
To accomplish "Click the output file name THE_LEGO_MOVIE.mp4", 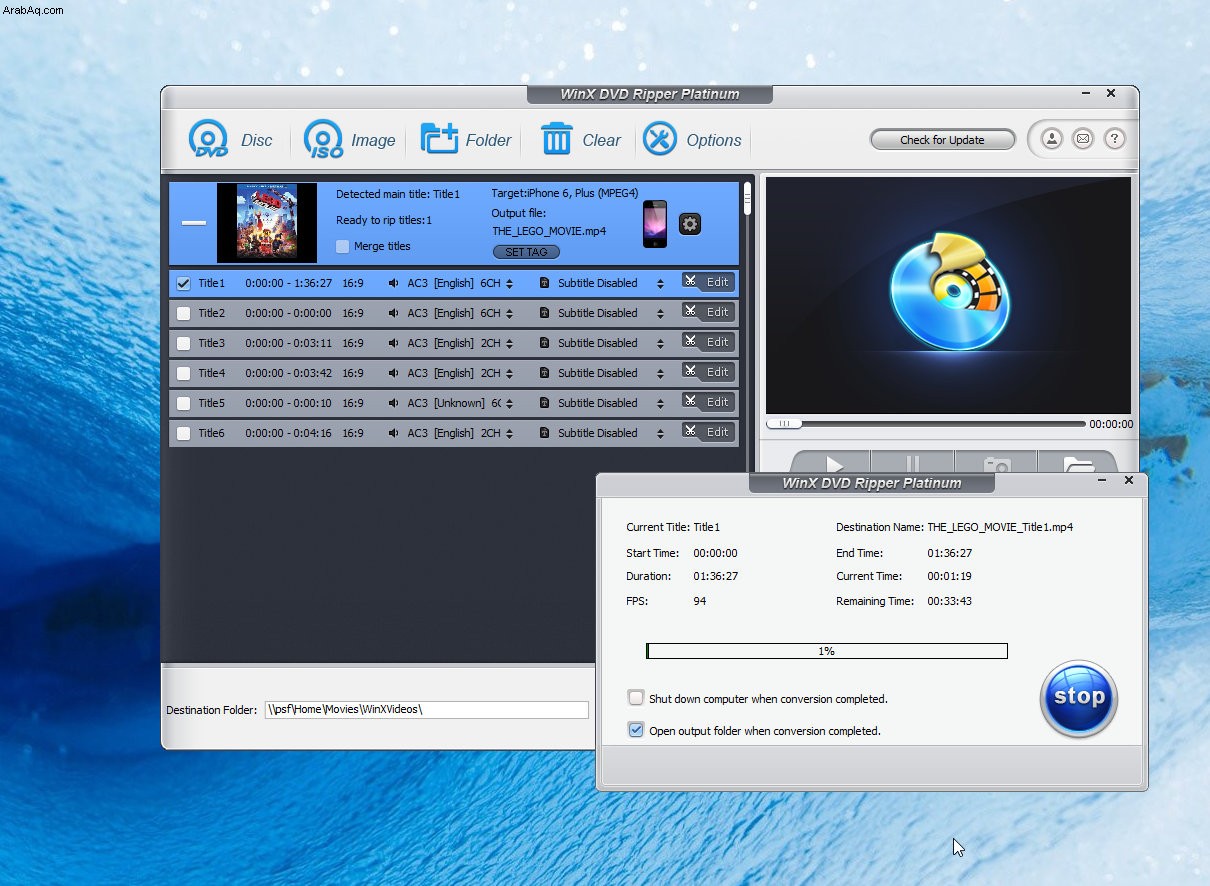I will pos(548,231).
